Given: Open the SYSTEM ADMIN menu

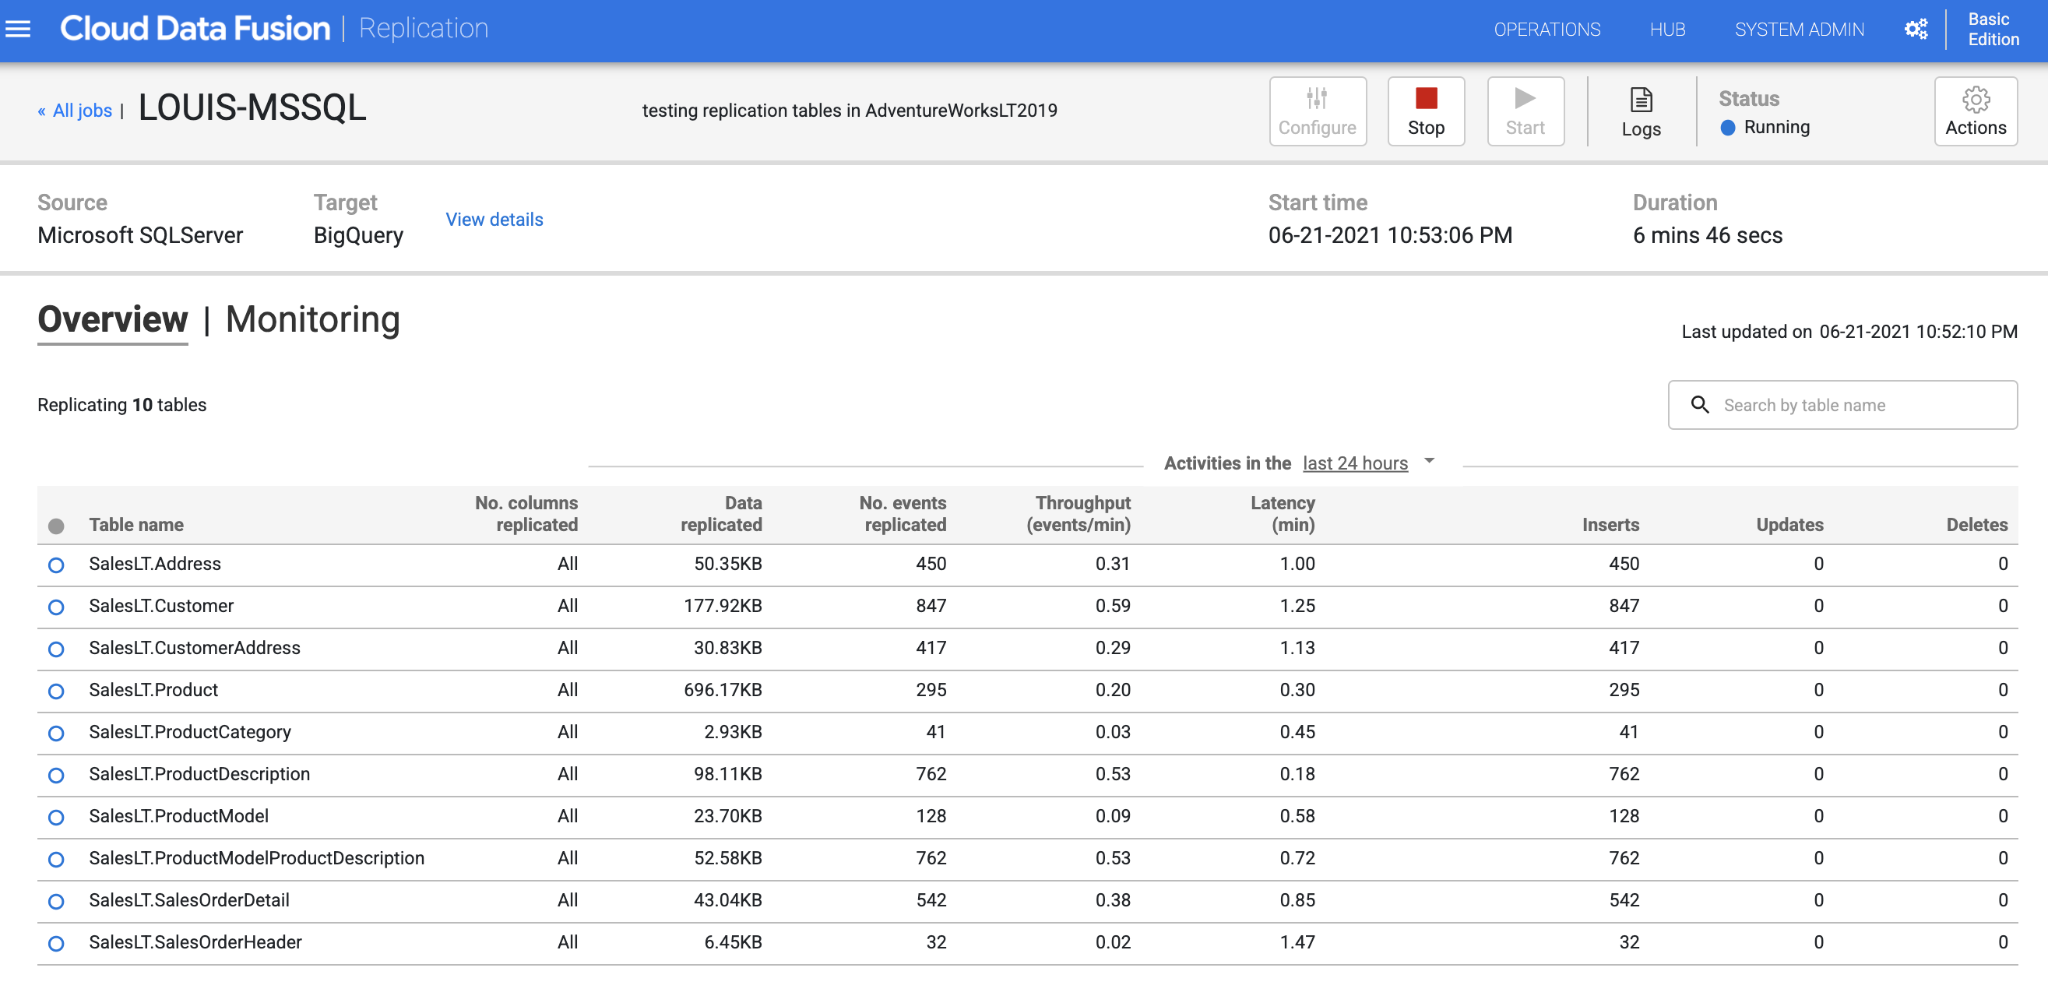Looking at the screenshot, I should pos(1799,30).
